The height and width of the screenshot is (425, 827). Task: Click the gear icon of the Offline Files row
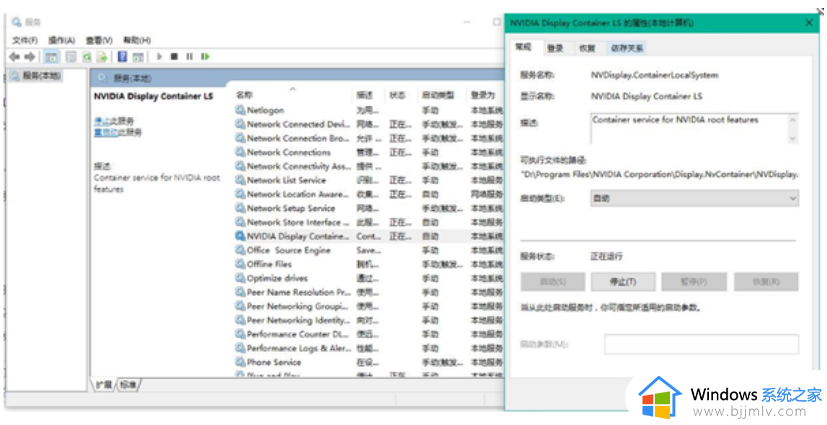click(x=240, y=264)
